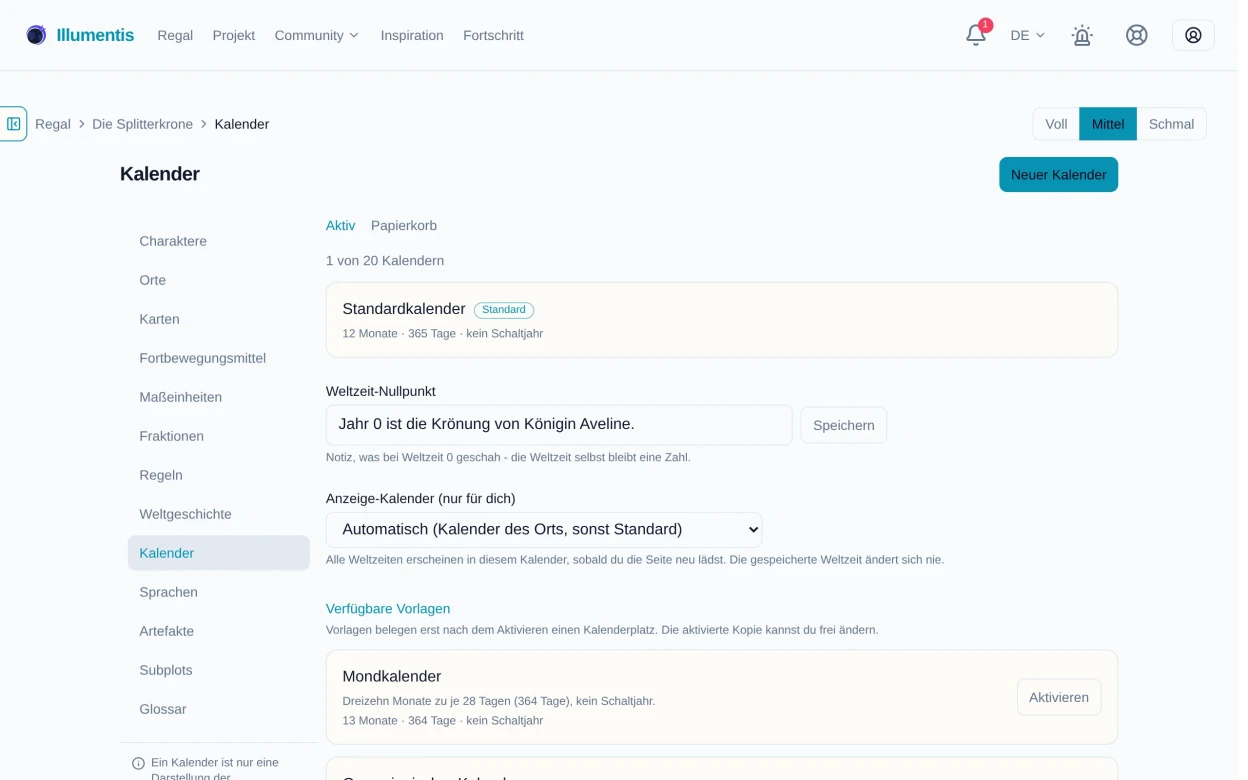Select the Schmal width option

(x=1171, y=124)
